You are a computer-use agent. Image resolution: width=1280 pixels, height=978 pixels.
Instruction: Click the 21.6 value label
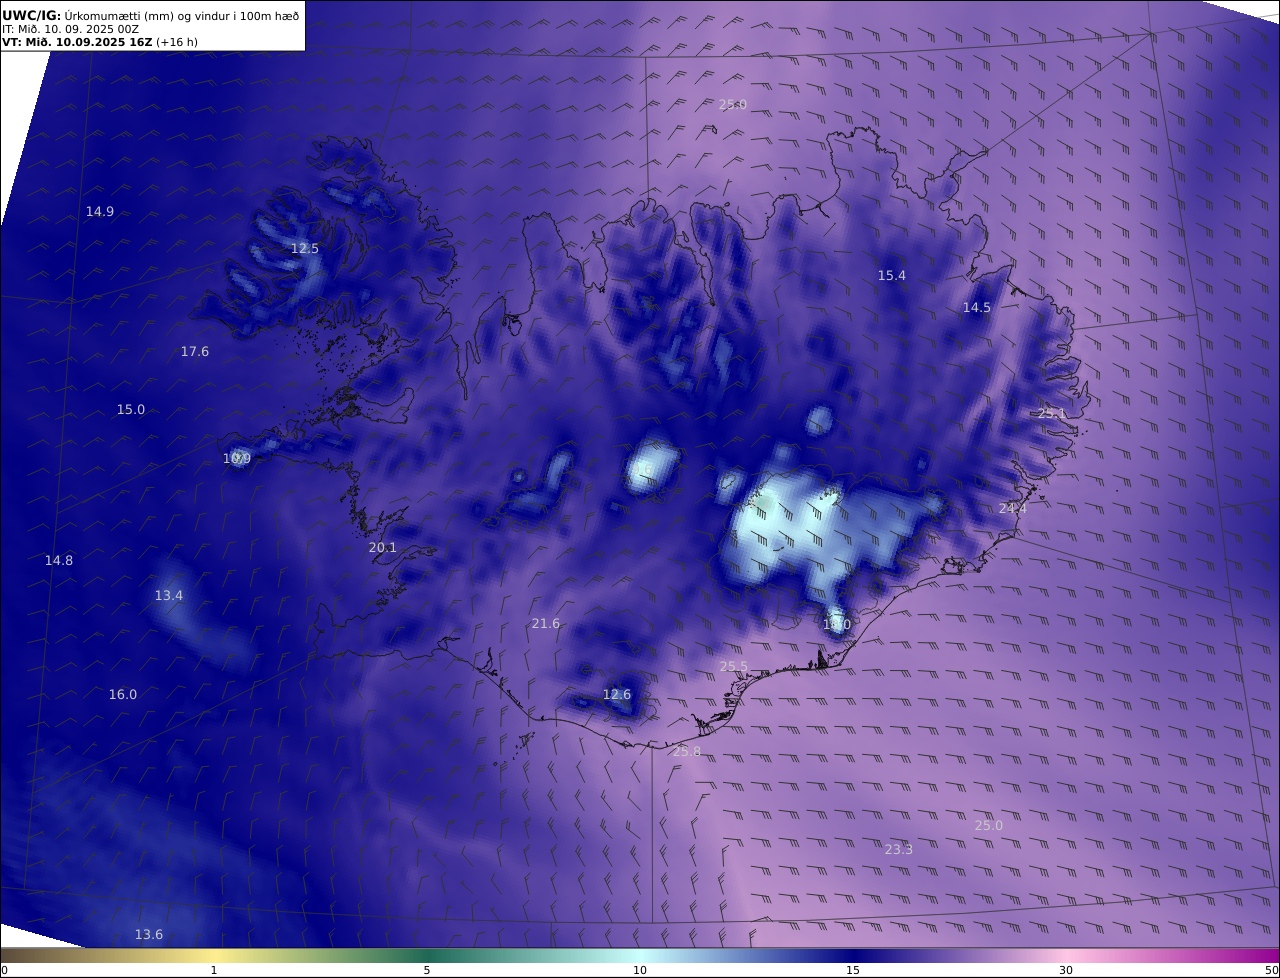tap(545, 624)
